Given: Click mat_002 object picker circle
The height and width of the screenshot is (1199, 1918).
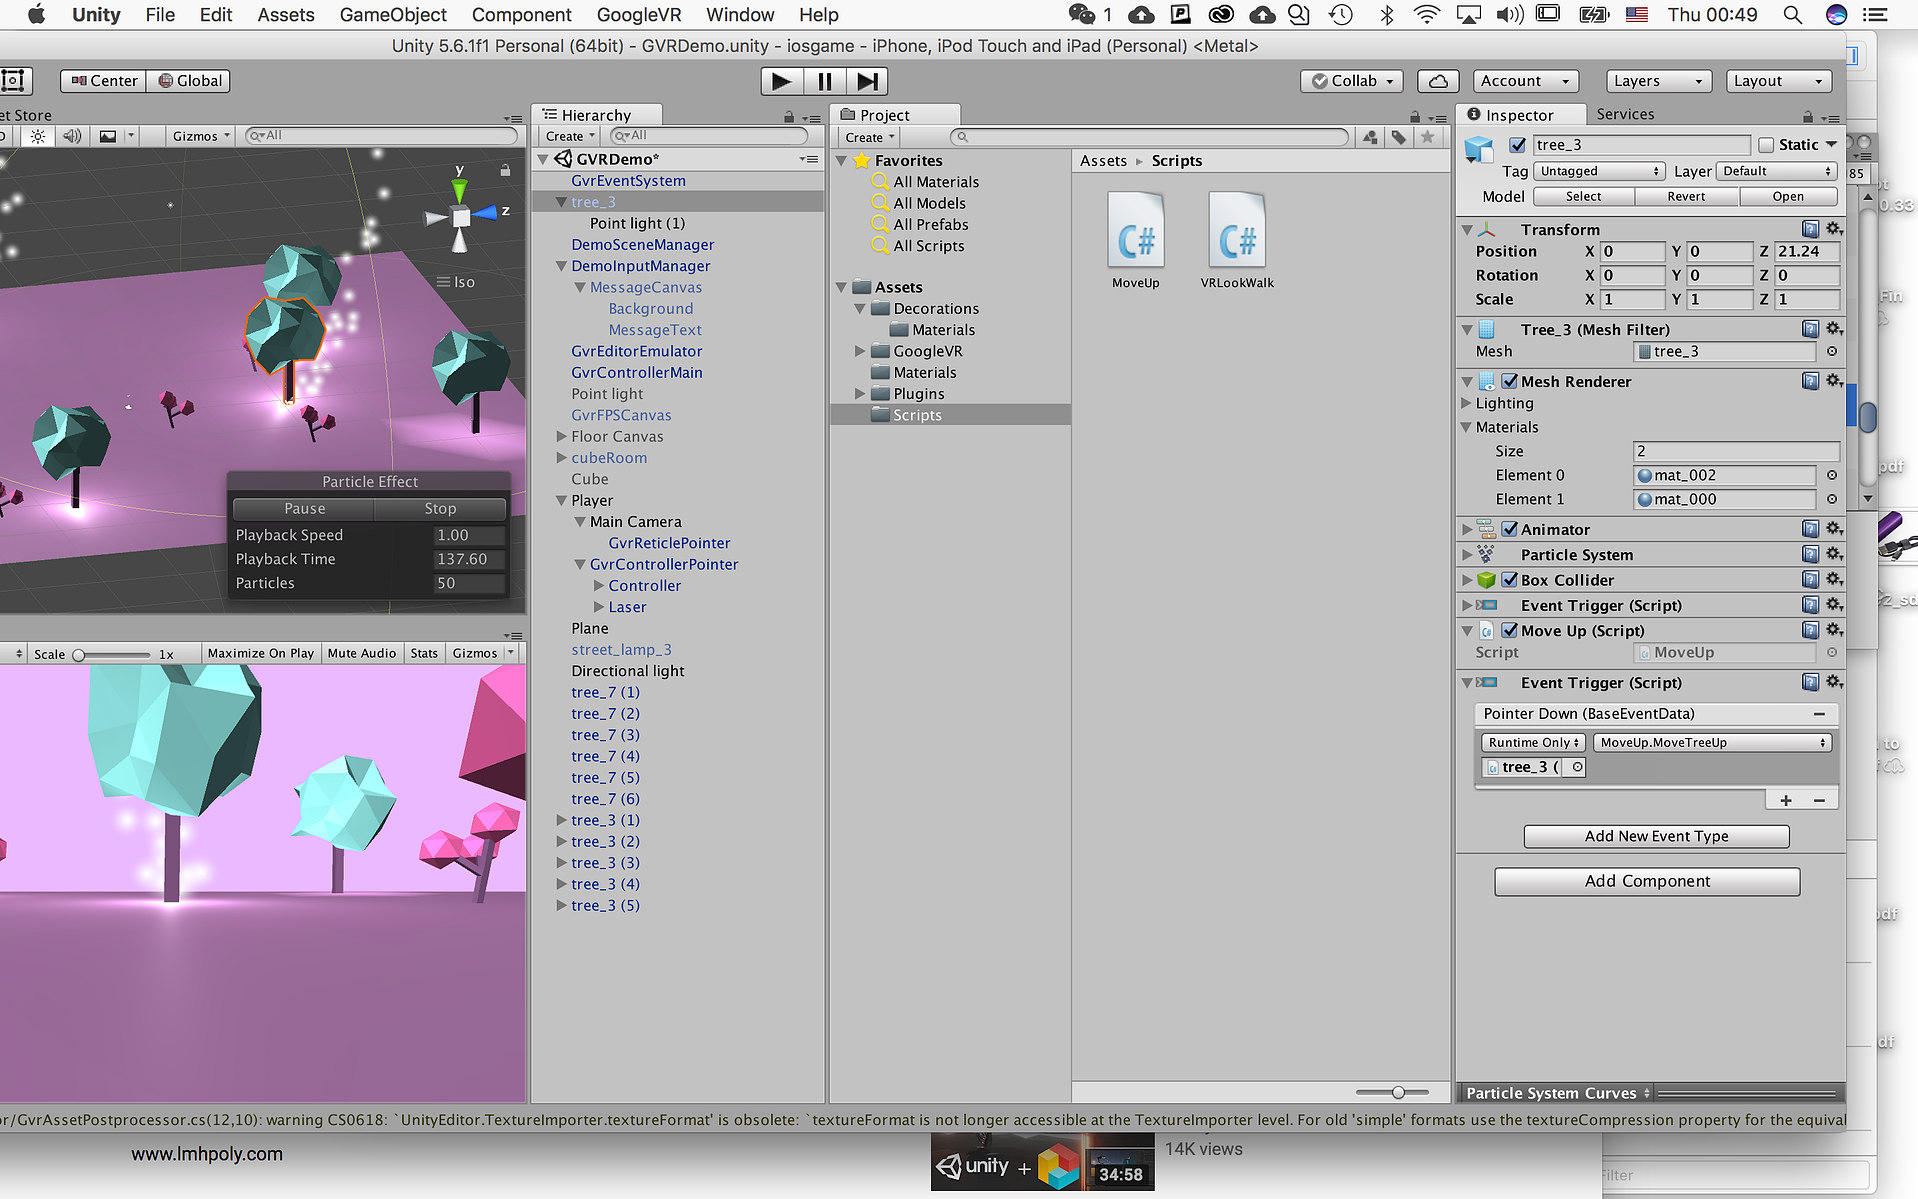Looking at the screenshot, I should tap(1831, 475).
